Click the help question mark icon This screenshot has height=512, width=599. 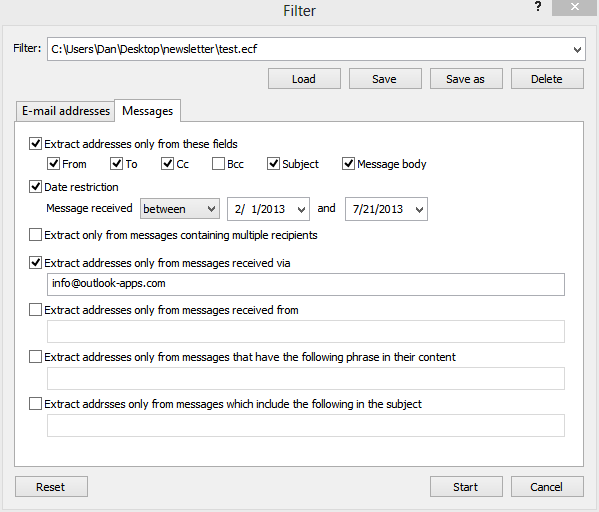538,6
